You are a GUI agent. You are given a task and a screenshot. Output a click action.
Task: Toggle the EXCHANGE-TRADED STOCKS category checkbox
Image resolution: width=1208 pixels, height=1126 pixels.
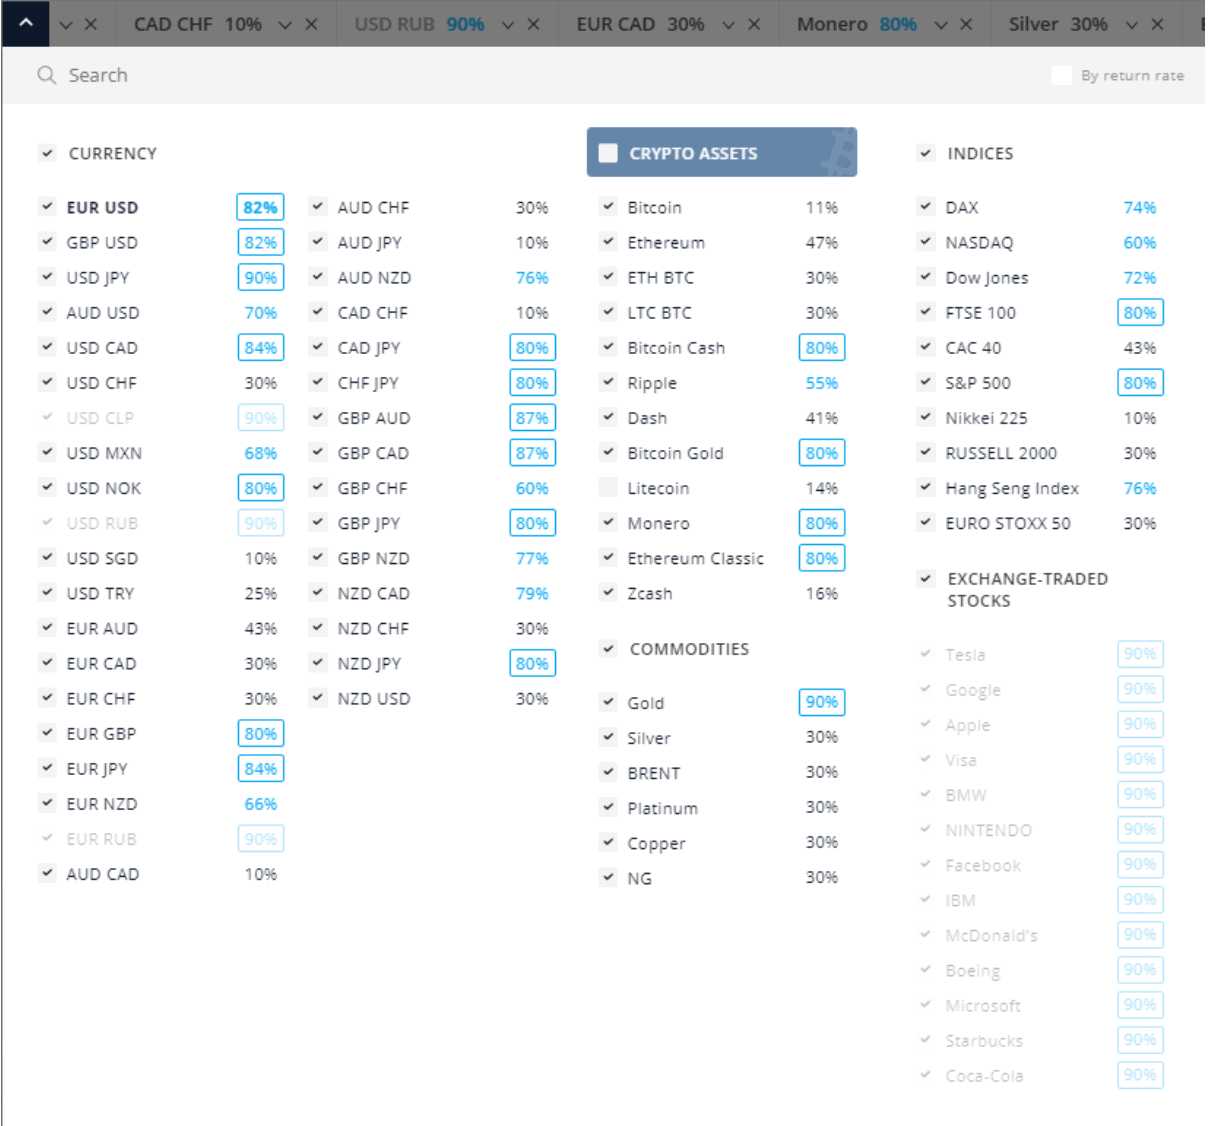926,578
